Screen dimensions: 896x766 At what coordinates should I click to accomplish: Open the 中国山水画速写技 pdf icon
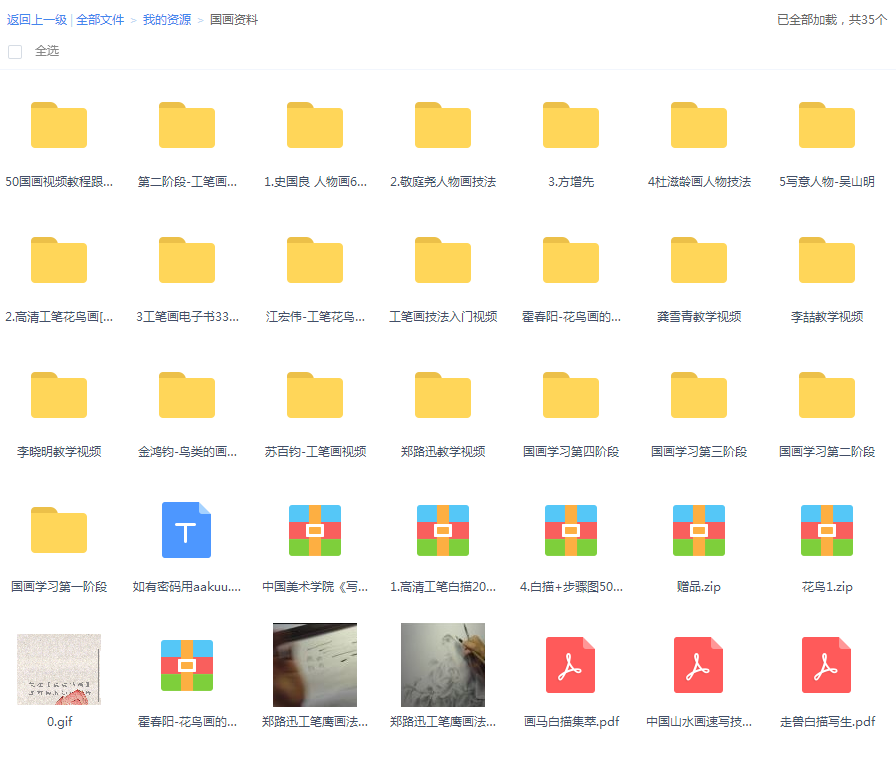[x=699, y=665]
